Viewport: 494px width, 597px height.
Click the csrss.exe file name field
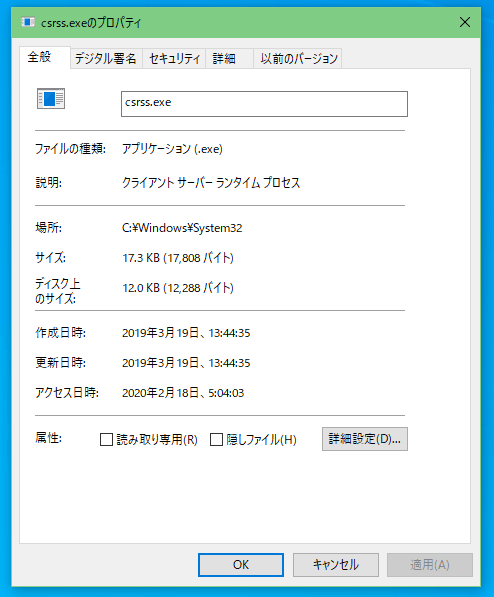click(x=264, y=104)
